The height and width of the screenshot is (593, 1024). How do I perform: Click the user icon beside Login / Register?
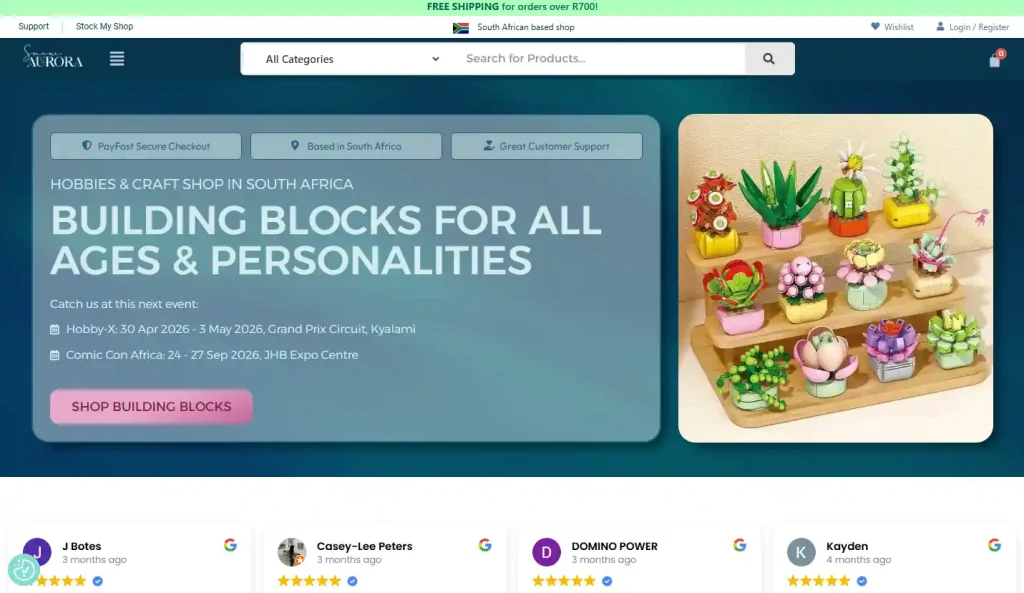(x=940, y=27)
